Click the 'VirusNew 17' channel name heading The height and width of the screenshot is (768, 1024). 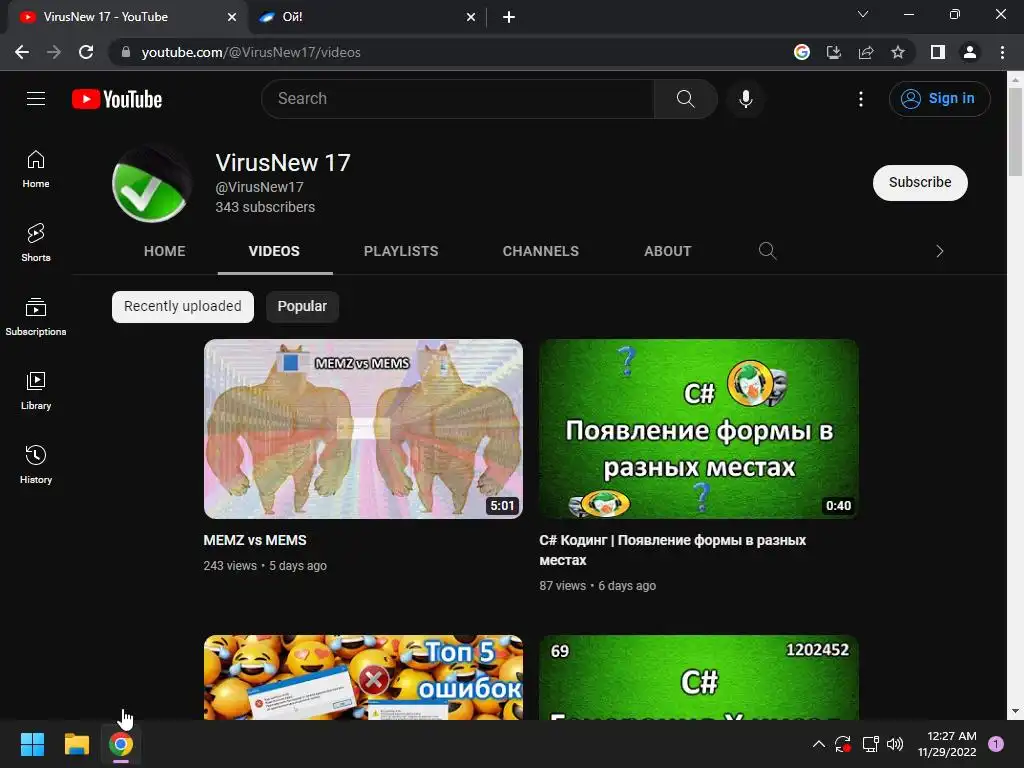coord(283,163)
